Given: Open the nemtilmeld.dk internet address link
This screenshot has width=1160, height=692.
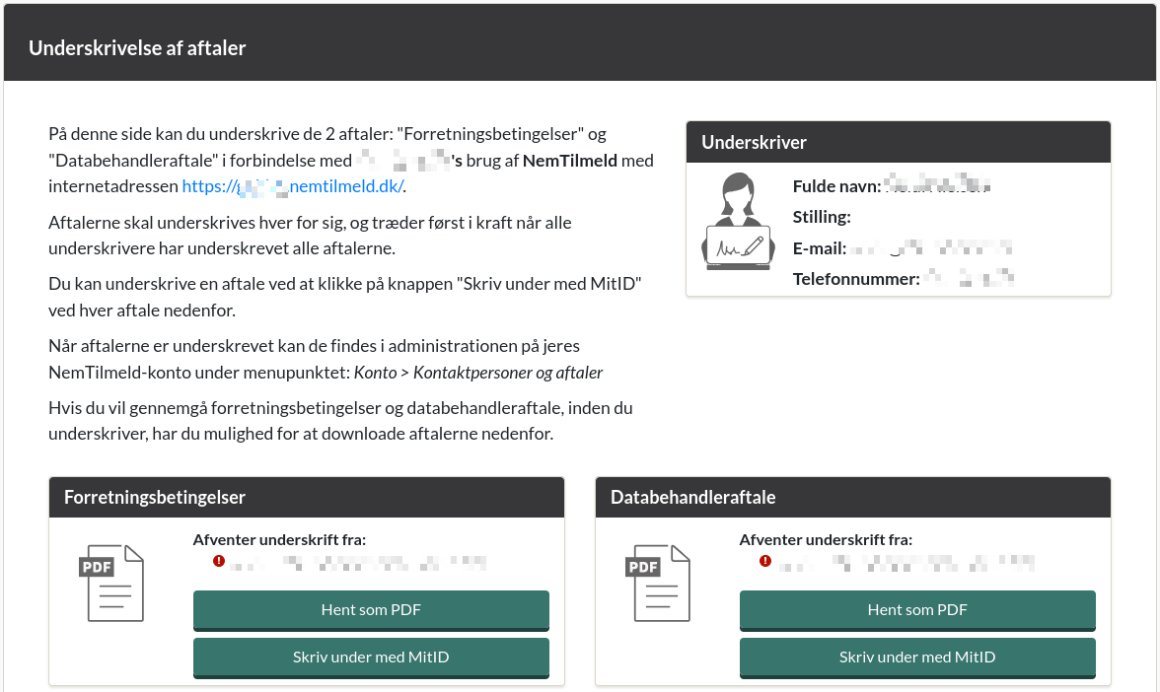Looking at the screenshot, I should 292,186.
